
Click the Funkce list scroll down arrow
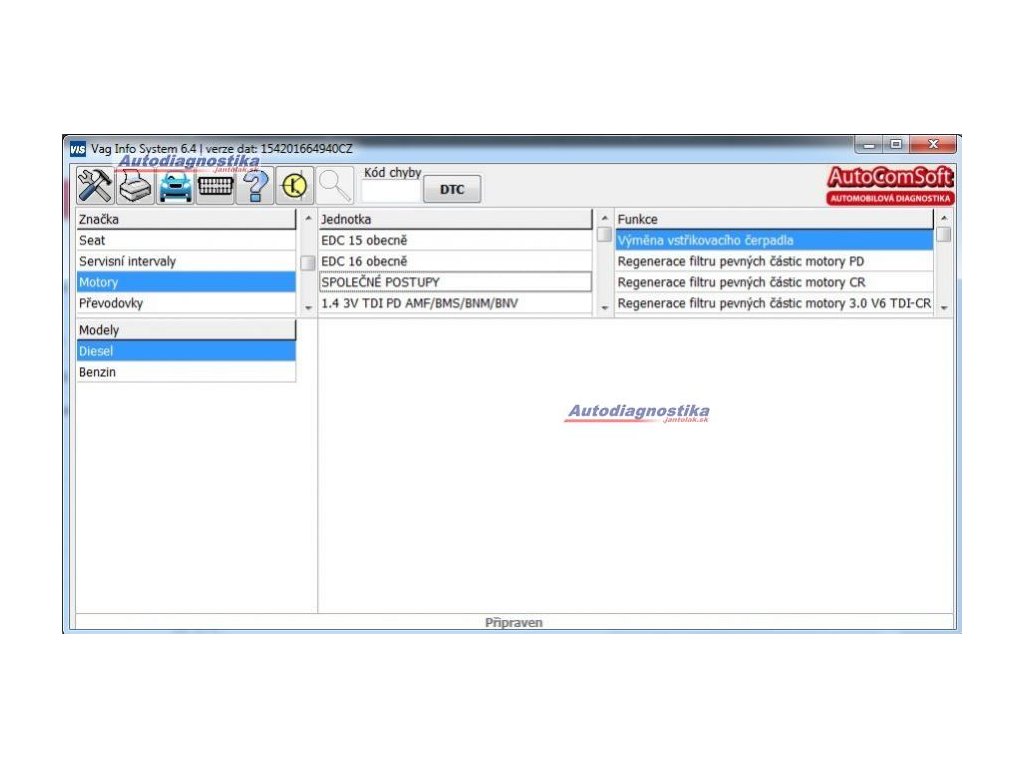click(x=943, y=307)
